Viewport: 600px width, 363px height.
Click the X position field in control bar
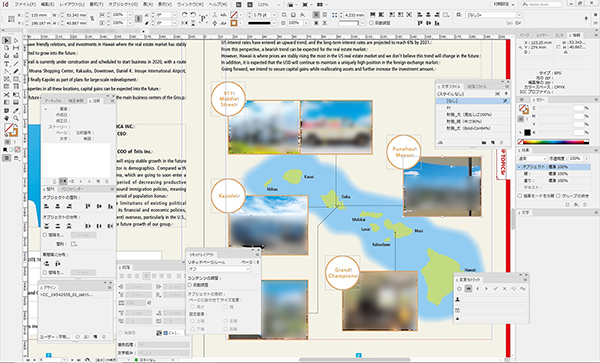(x=41, y=15)
